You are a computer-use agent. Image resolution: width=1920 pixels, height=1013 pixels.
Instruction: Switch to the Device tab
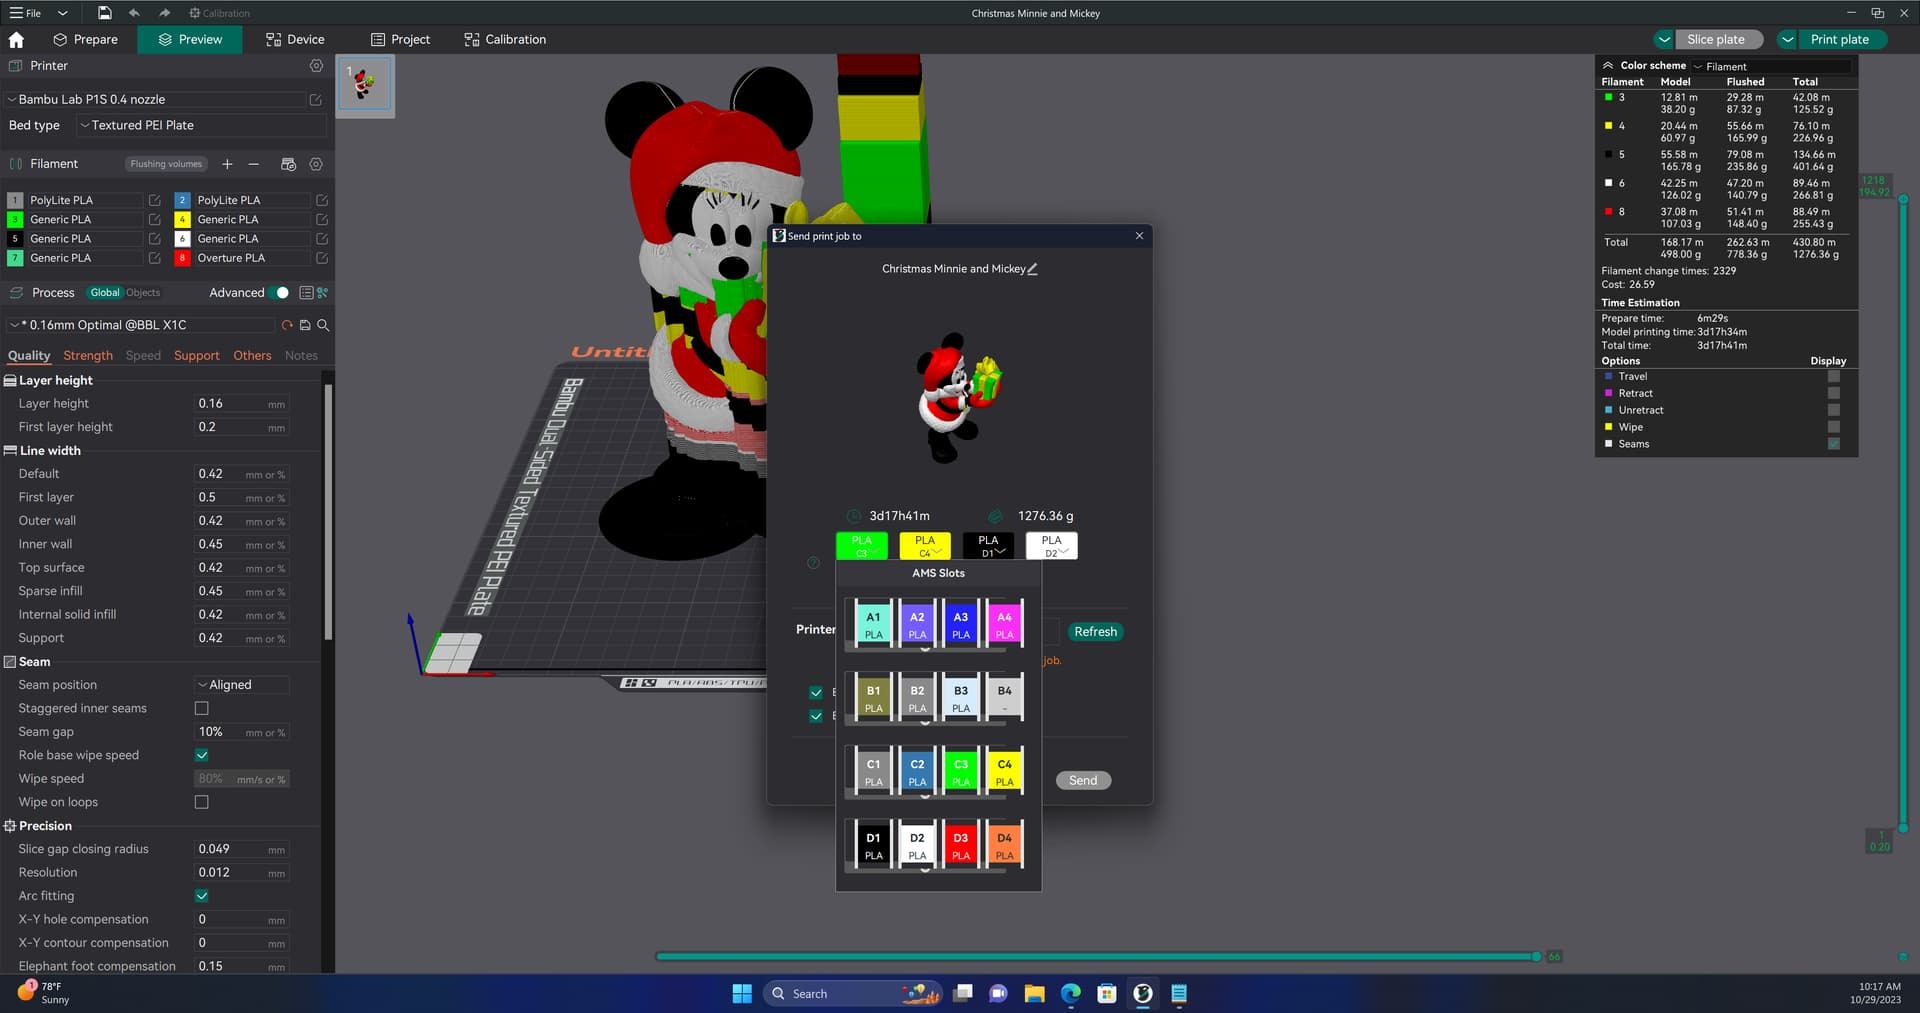pos(295,40)
